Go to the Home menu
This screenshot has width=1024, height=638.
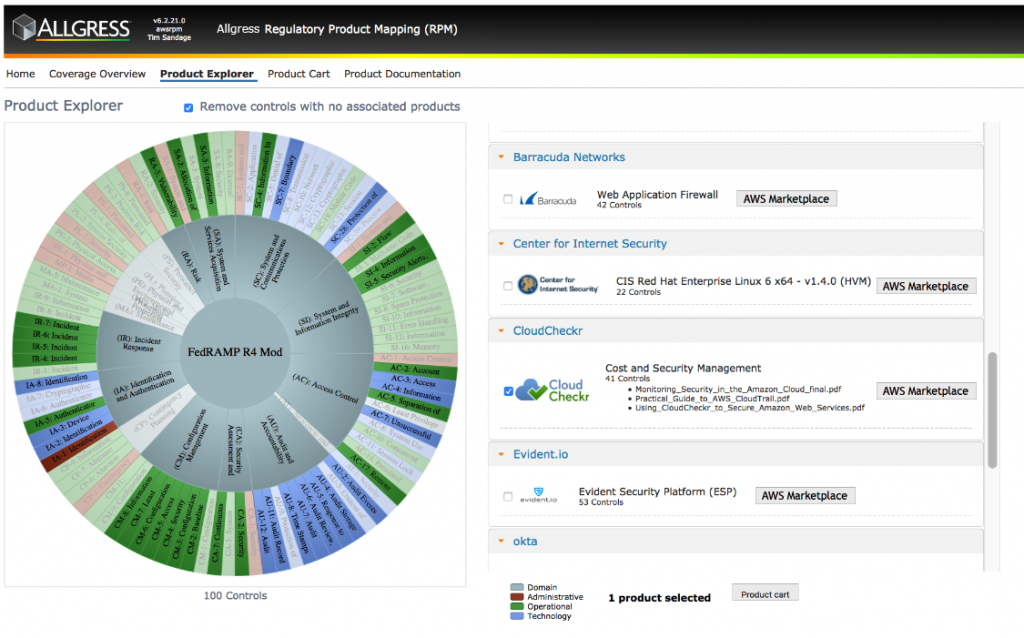pyautogui.click(x=20, y=74)
